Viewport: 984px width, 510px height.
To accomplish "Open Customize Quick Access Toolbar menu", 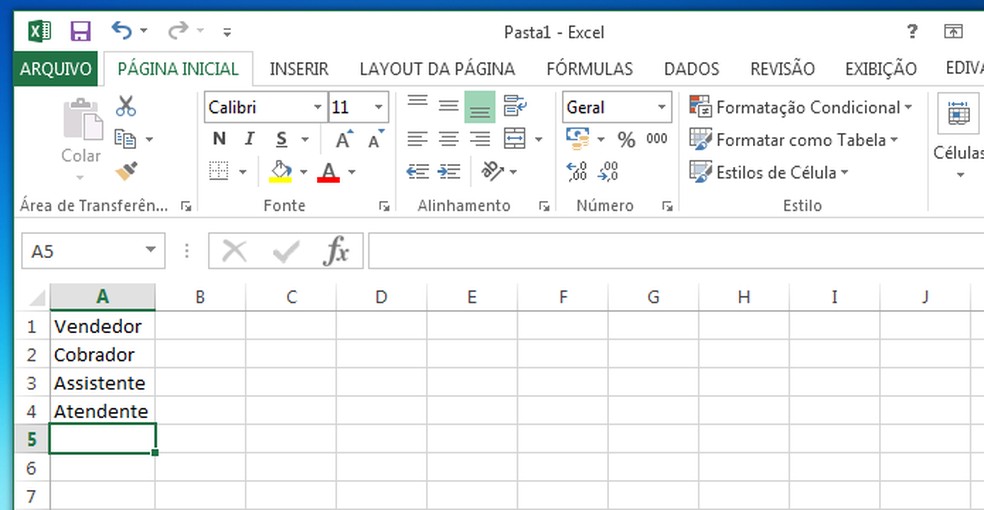I will coord(227,31).
